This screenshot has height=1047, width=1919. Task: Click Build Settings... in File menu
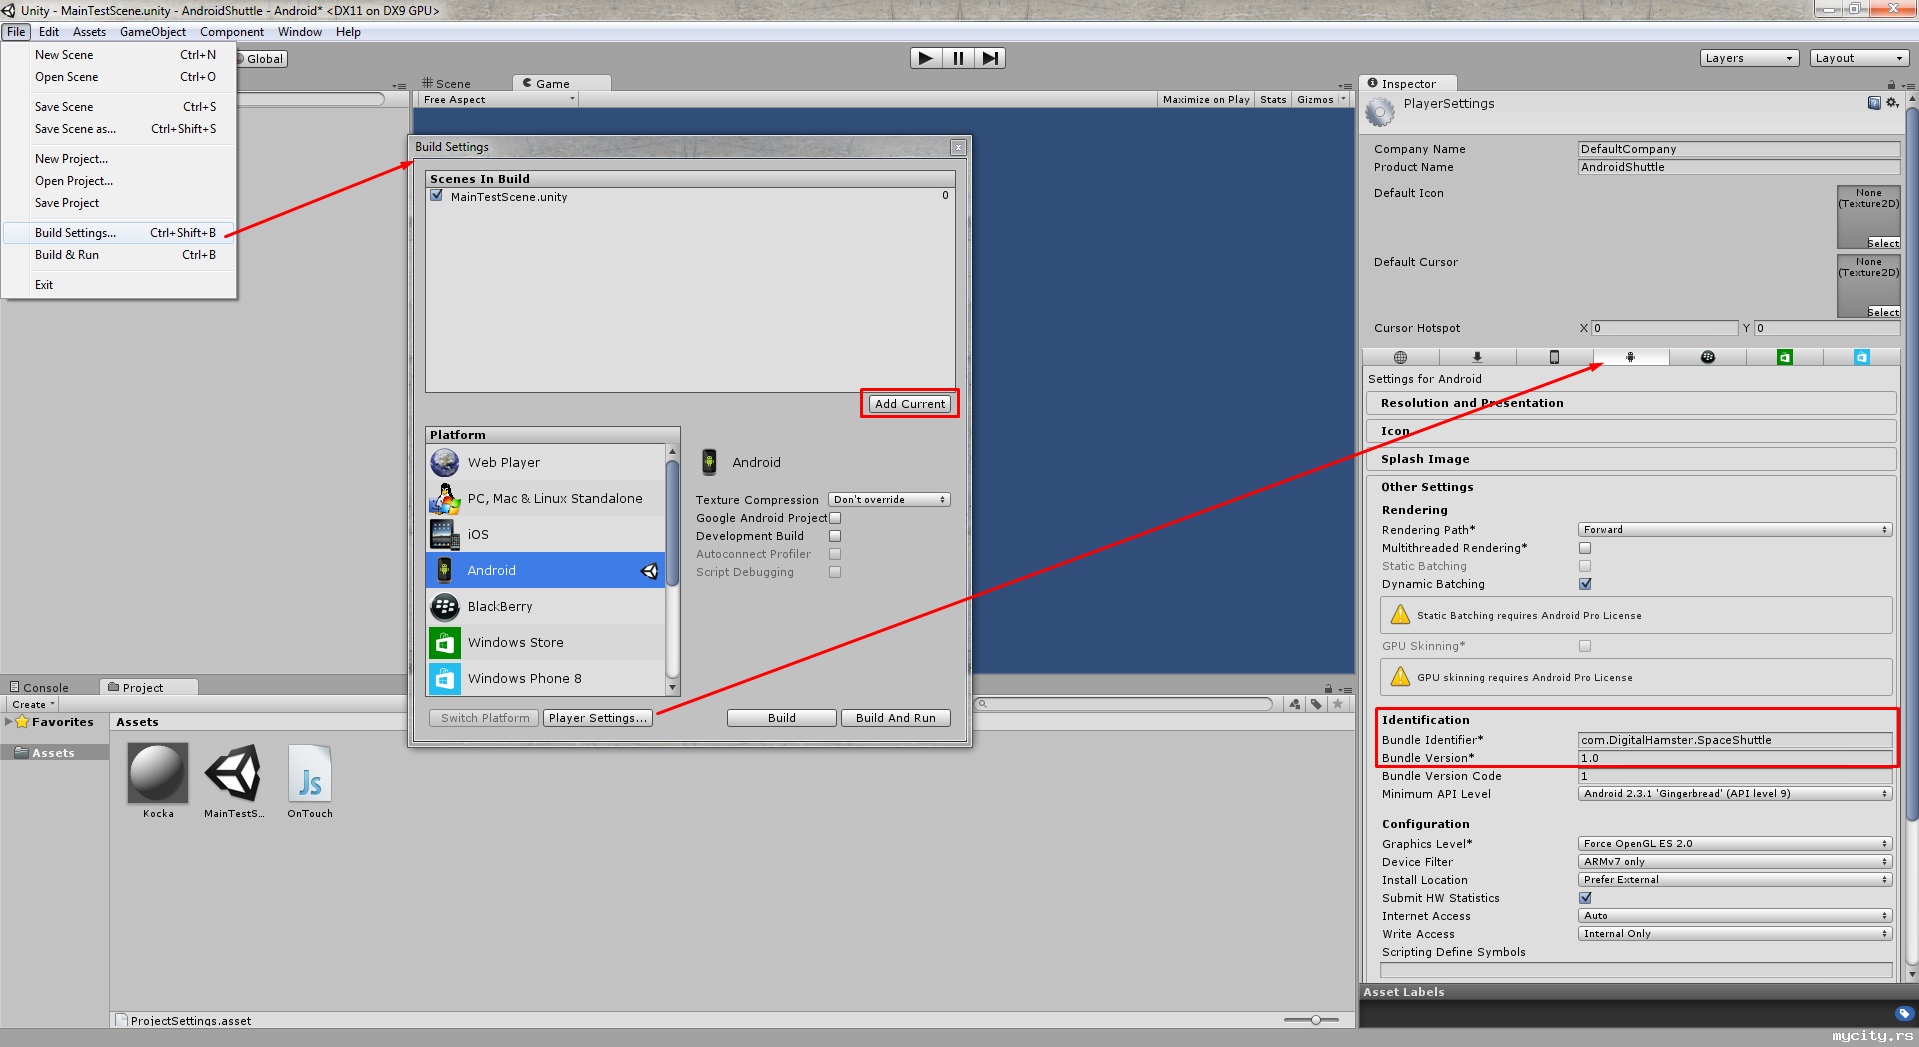120,233
